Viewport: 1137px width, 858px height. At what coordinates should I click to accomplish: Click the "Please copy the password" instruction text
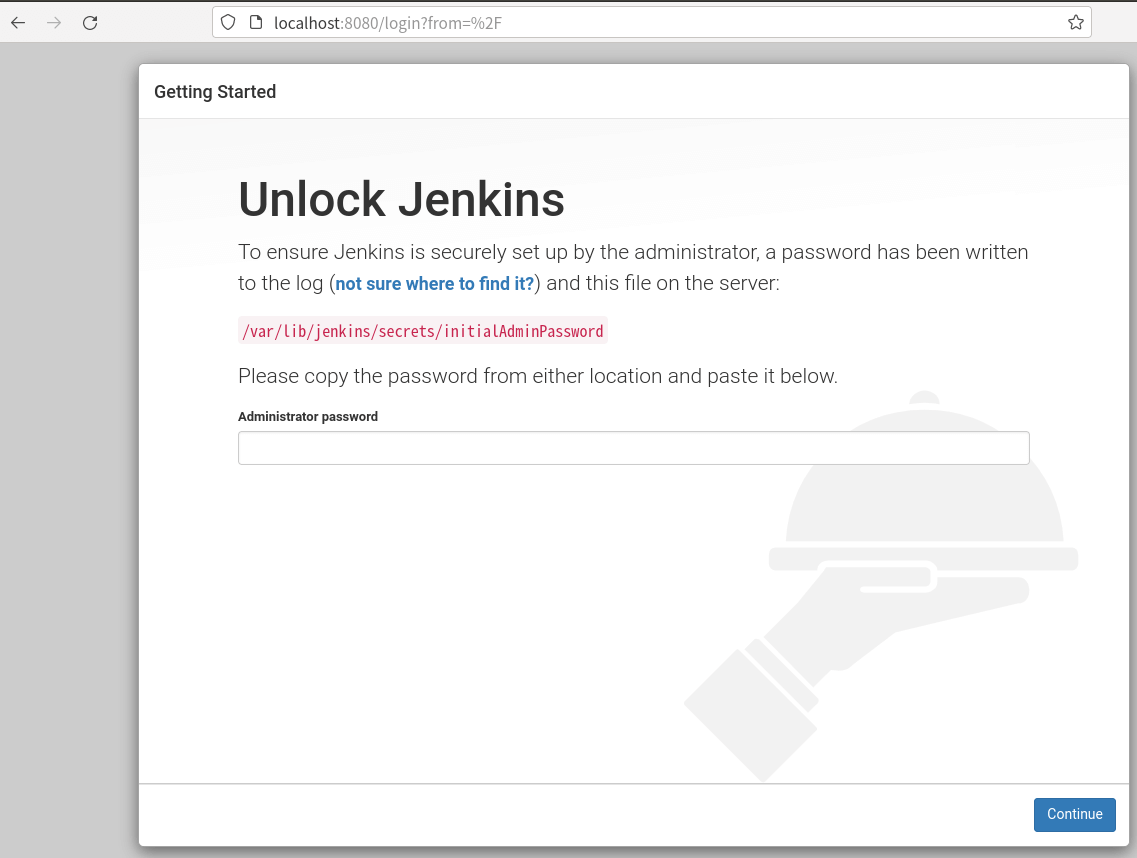coord(537,376)
